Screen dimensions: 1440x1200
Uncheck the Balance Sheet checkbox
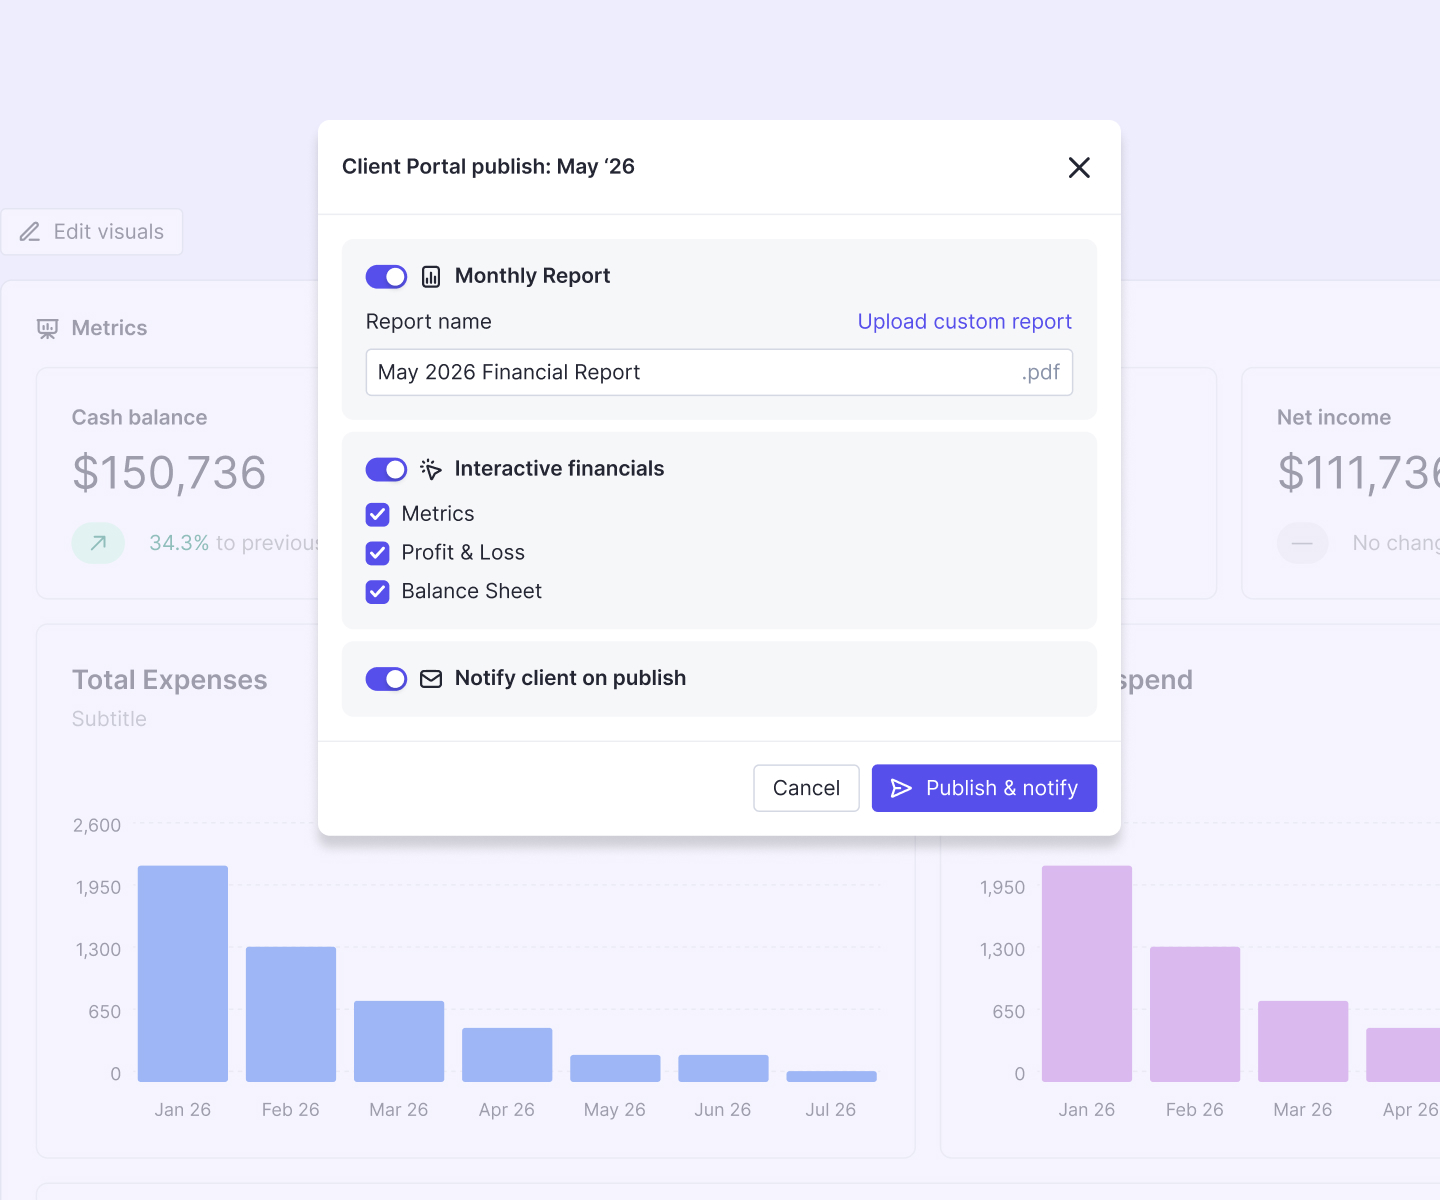(x=377, y=592)
